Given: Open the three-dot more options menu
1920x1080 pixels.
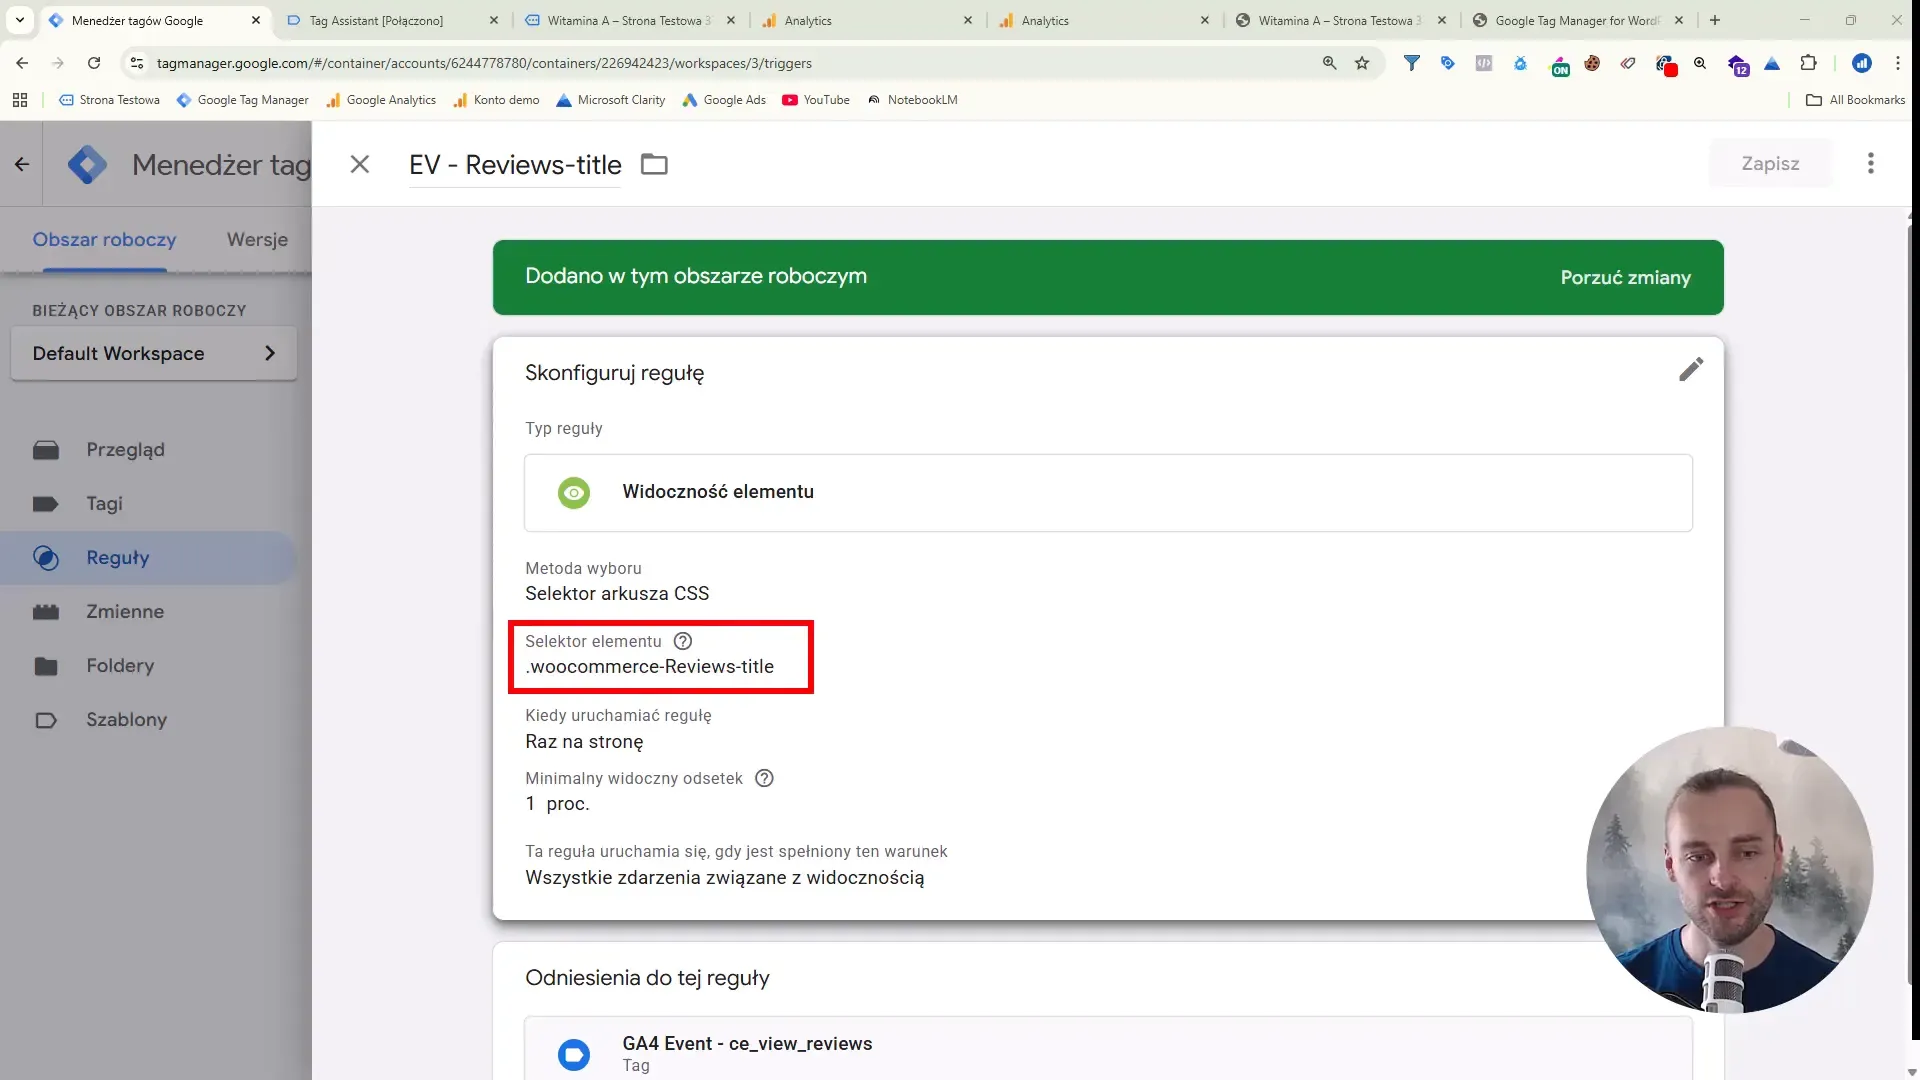Looking at the screenshot, I should (1870, 163).
